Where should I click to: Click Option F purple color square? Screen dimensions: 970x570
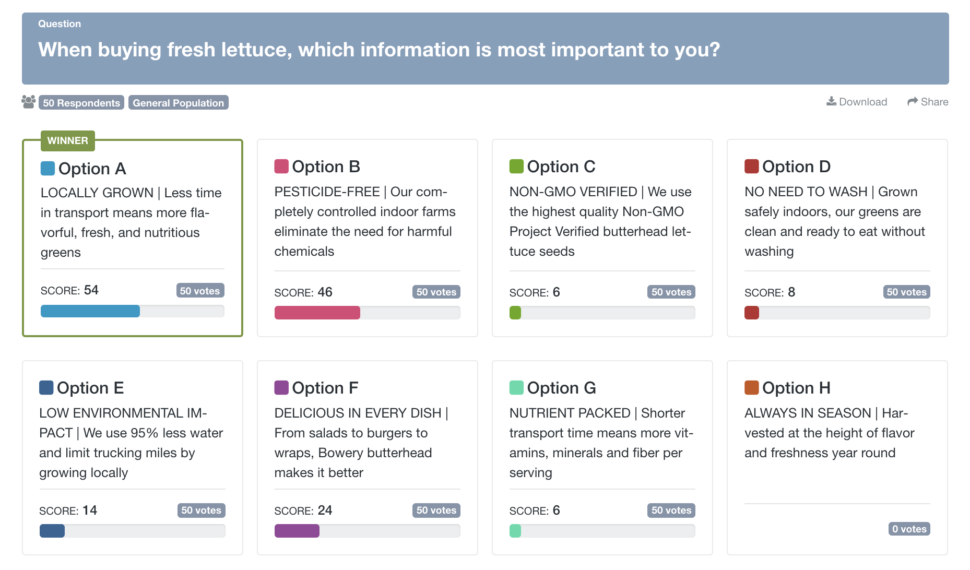point(281,388)
